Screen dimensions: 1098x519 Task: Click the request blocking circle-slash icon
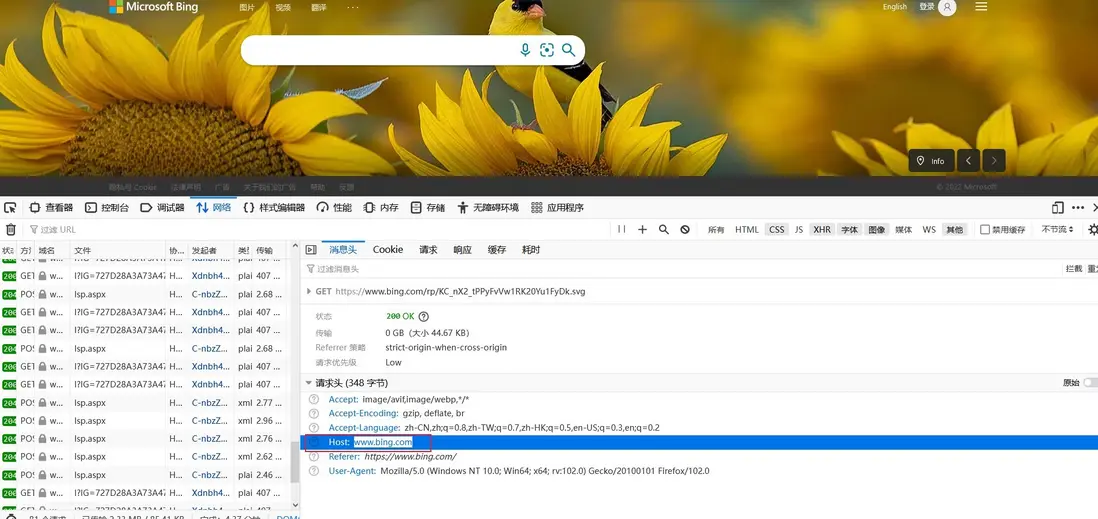685,229
